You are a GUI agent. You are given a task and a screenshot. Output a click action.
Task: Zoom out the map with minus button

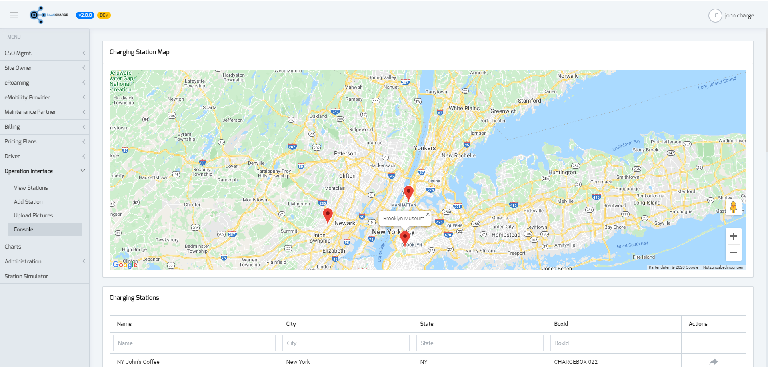coord(733,252)
